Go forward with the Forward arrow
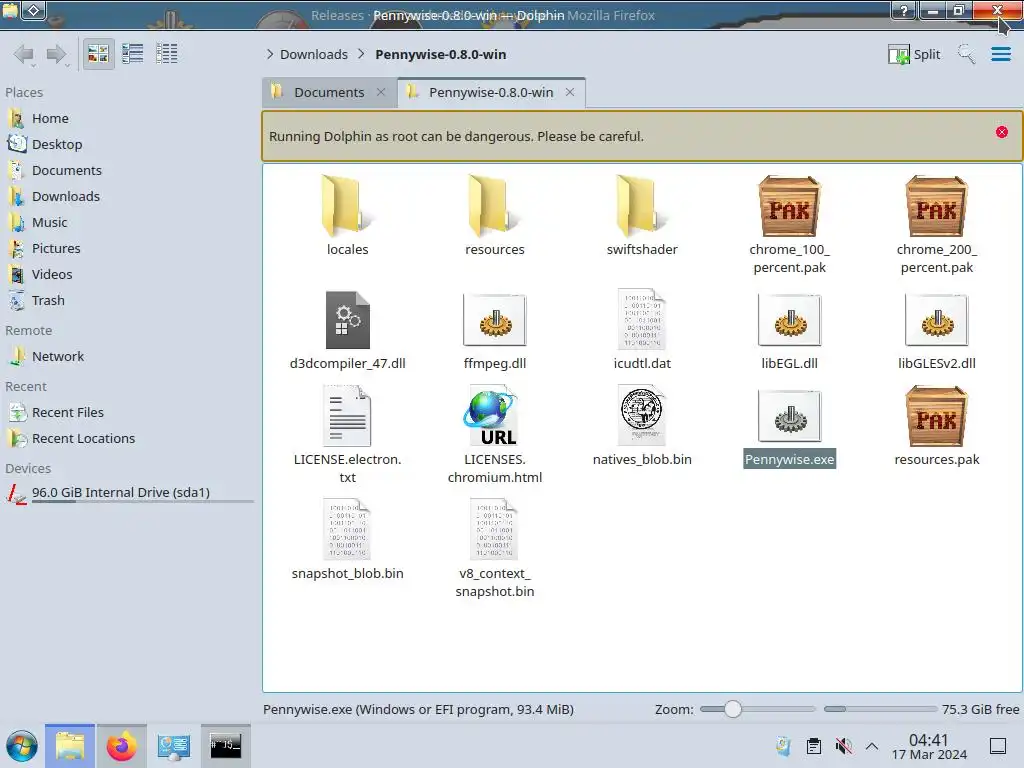This screenshot has width=1024, height=768. click(x=57, y=54)
